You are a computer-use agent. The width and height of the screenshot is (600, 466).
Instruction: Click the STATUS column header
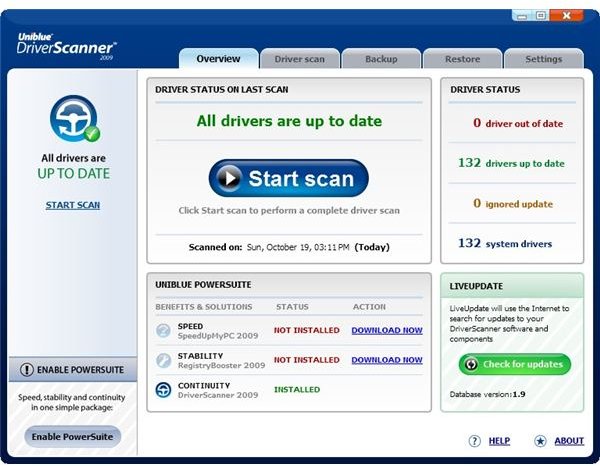(x=292, y=307)
